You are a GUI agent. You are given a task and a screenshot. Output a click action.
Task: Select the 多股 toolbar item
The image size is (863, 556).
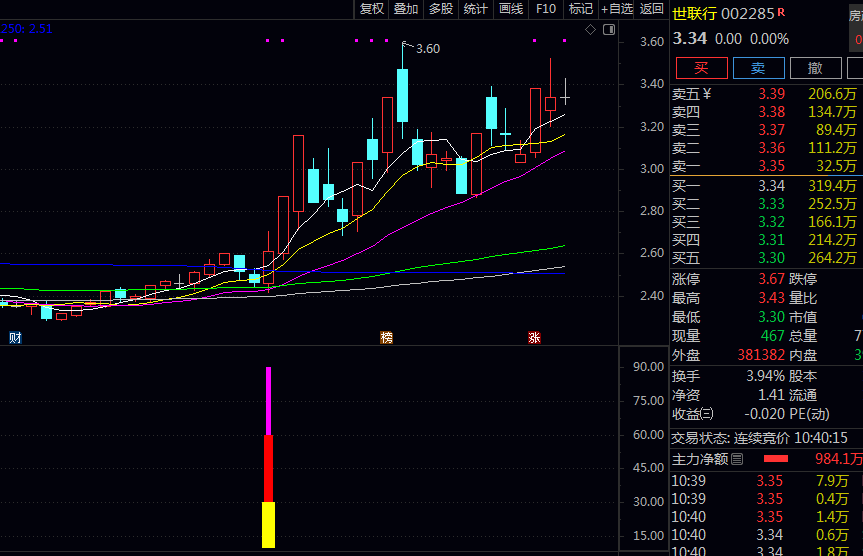click(x=440, y=9)
